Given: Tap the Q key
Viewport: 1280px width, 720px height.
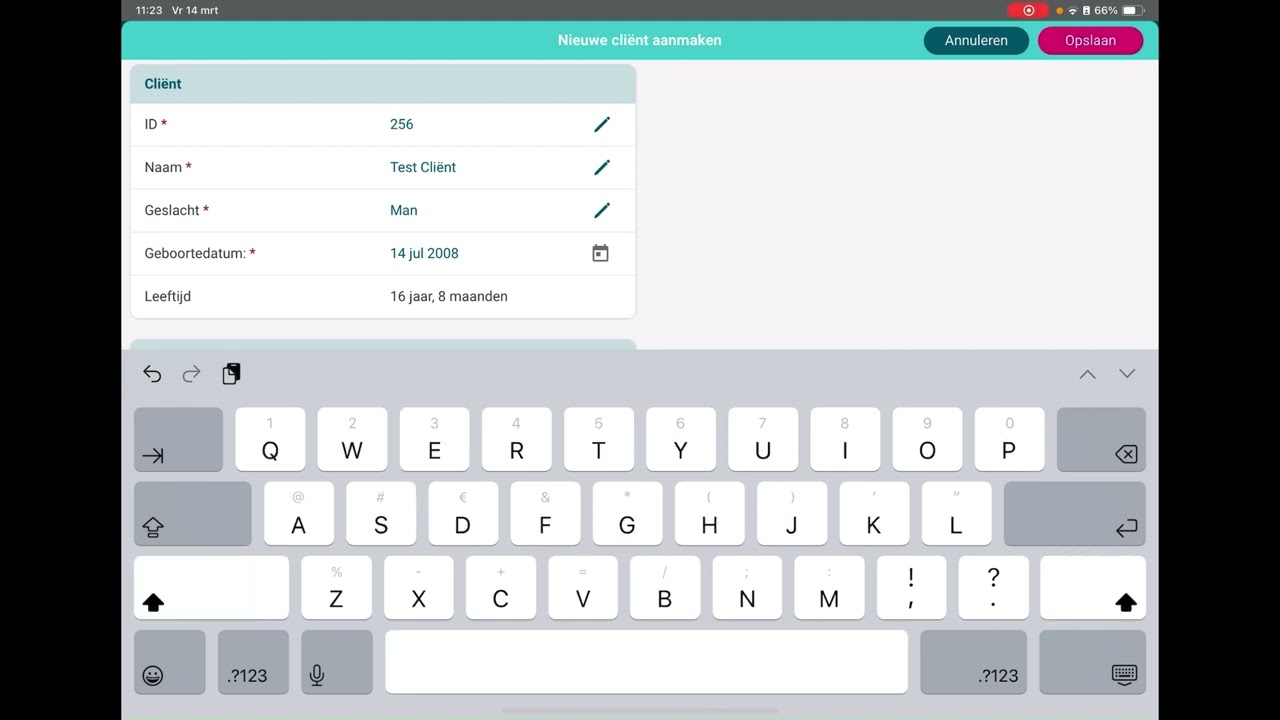Looking at the screenshot, I should [270, 439].
